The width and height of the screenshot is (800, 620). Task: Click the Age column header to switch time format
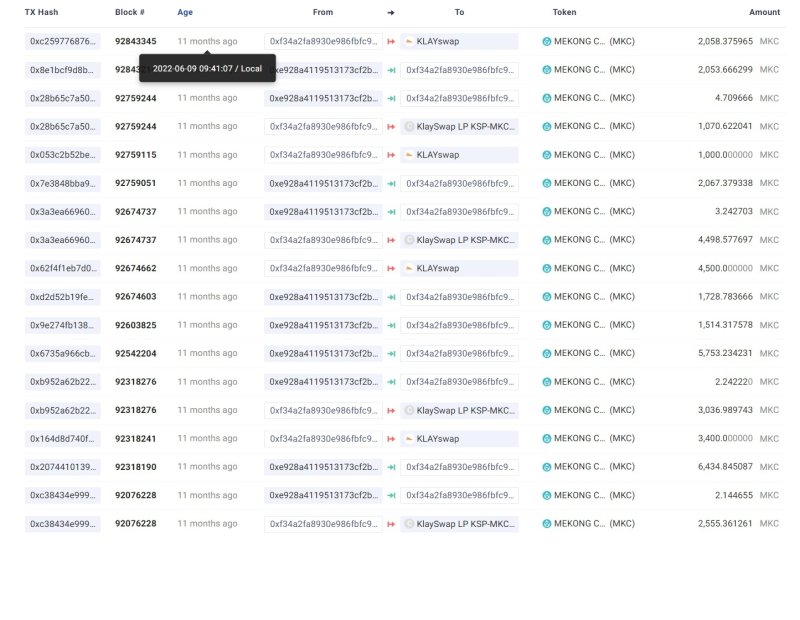click(185, 12)
